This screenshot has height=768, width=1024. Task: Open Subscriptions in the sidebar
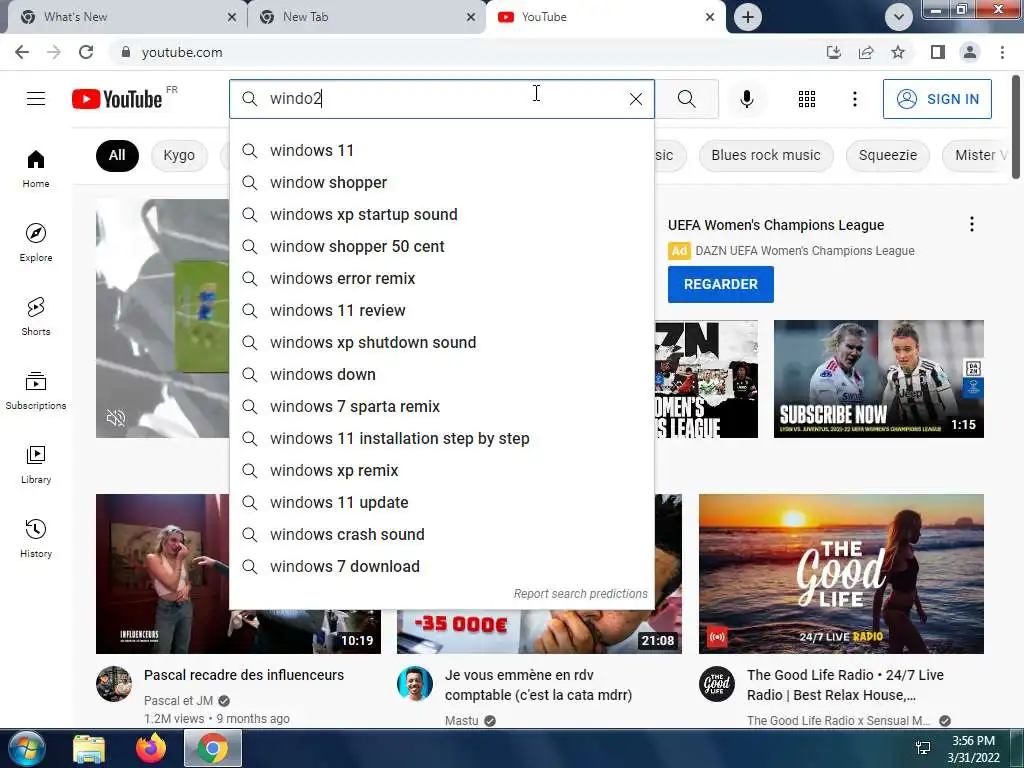coord(36,391)
